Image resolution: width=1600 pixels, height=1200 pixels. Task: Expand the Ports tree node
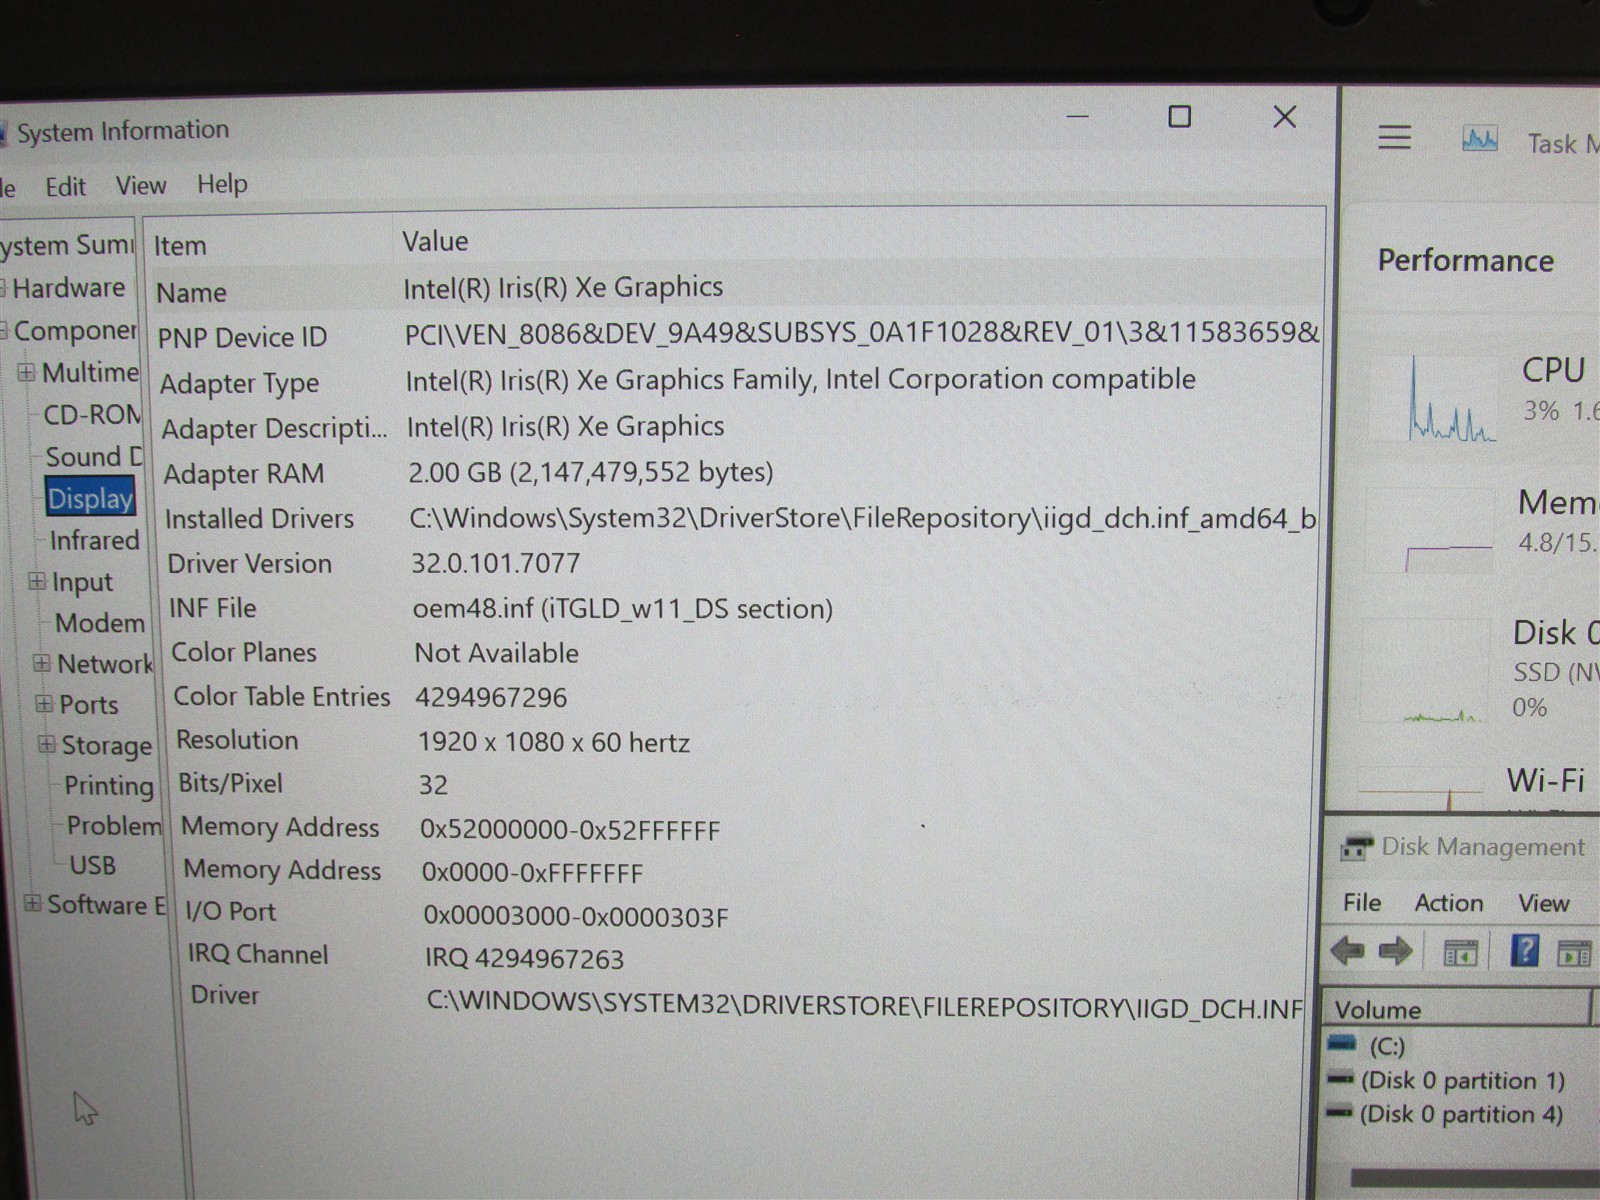(x=44, y=704)
